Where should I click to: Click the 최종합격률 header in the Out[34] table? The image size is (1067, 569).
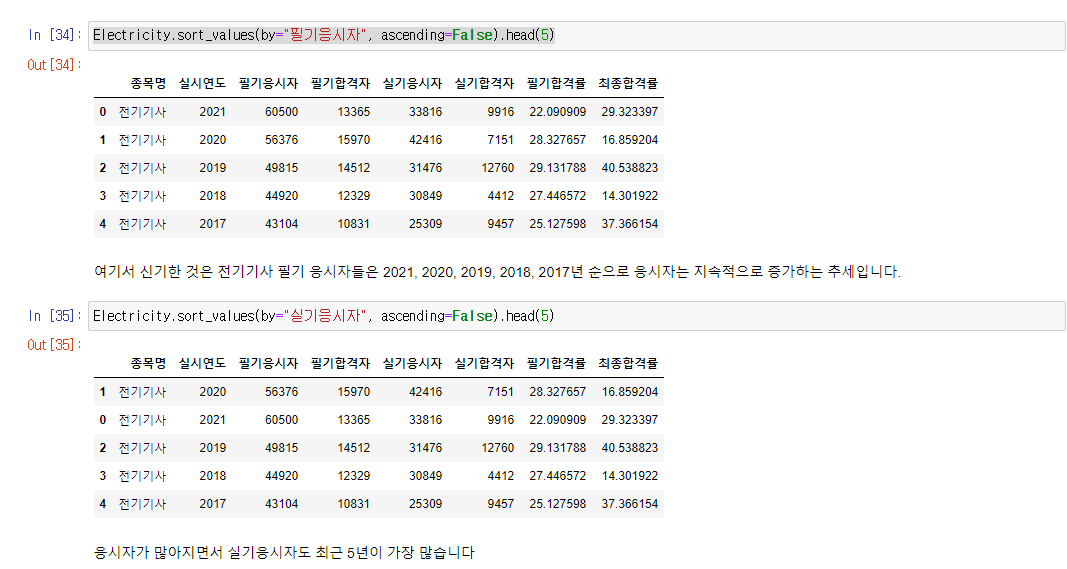point(628,83)
